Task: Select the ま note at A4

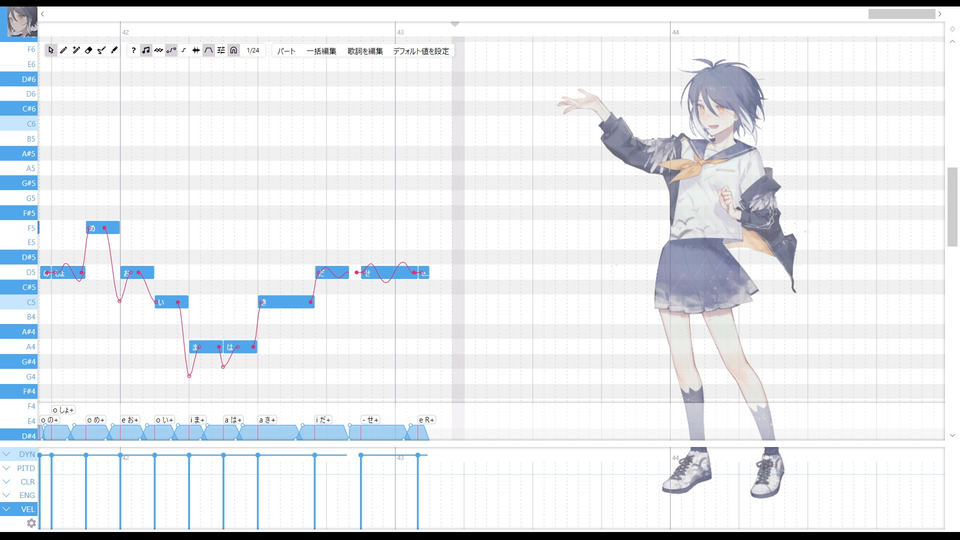Action: 206,347
